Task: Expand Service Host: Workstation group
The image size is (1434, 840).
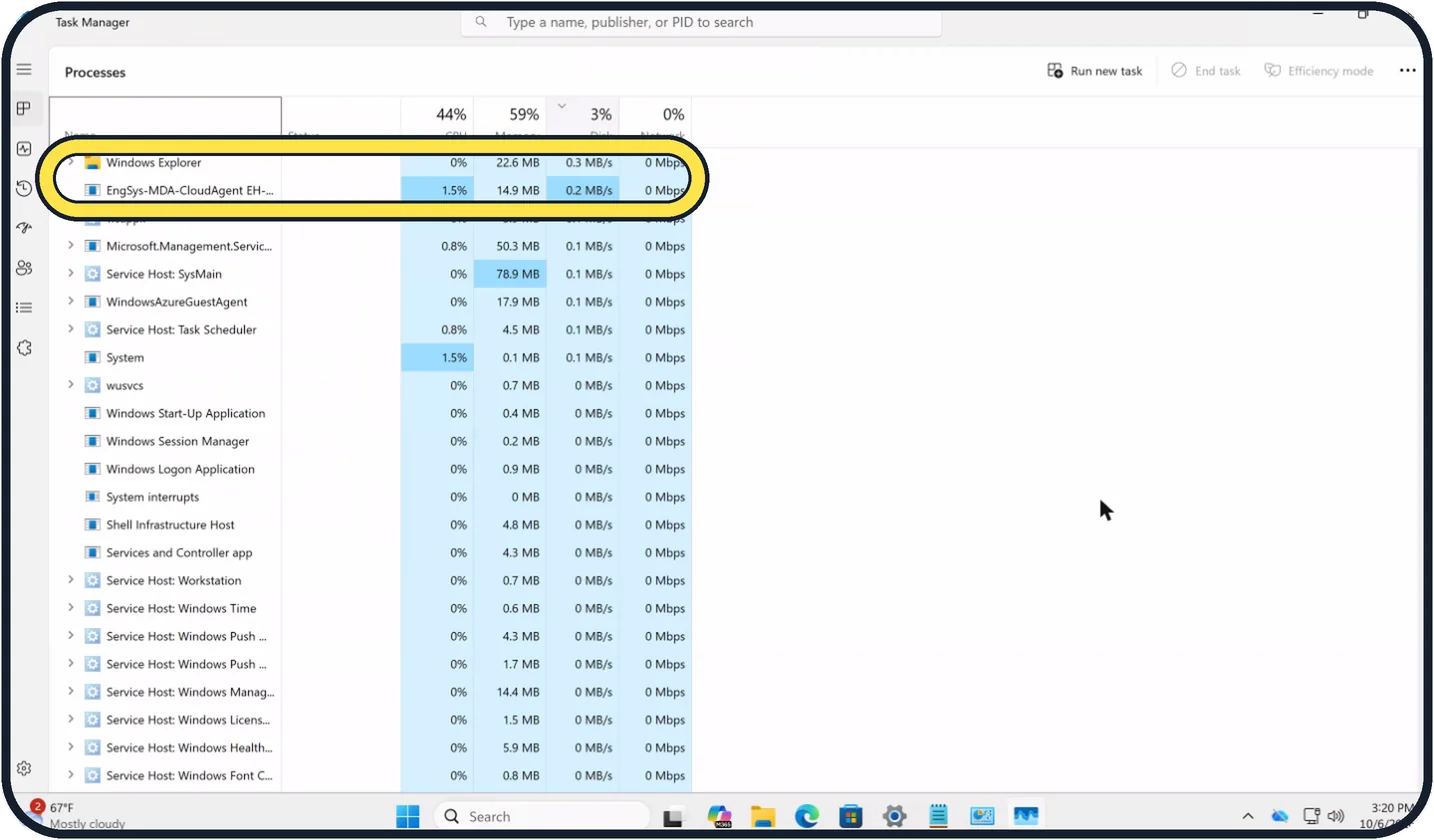Action: click(70, 580)
